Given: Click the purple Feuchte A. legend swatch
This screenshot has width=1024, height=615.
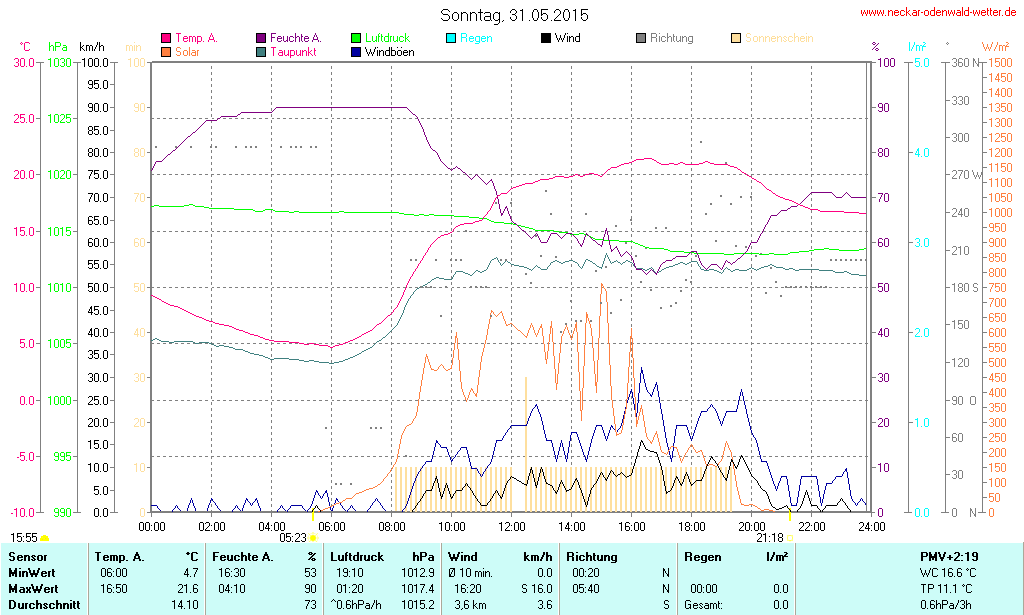Looking at the screenshot, I should 261,38.
